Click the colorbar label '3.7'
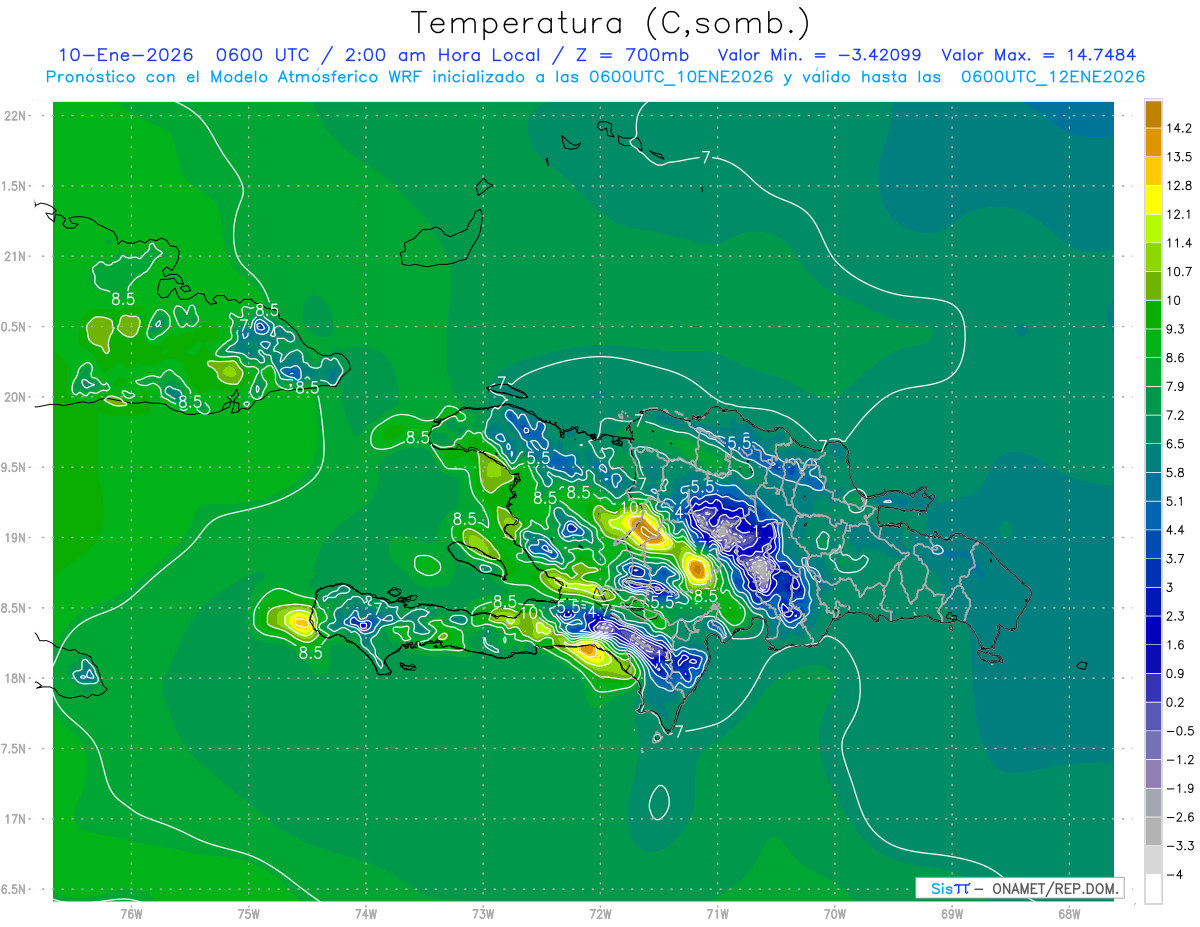This screenshot has width=1200, height=927. click(1176, 559)
